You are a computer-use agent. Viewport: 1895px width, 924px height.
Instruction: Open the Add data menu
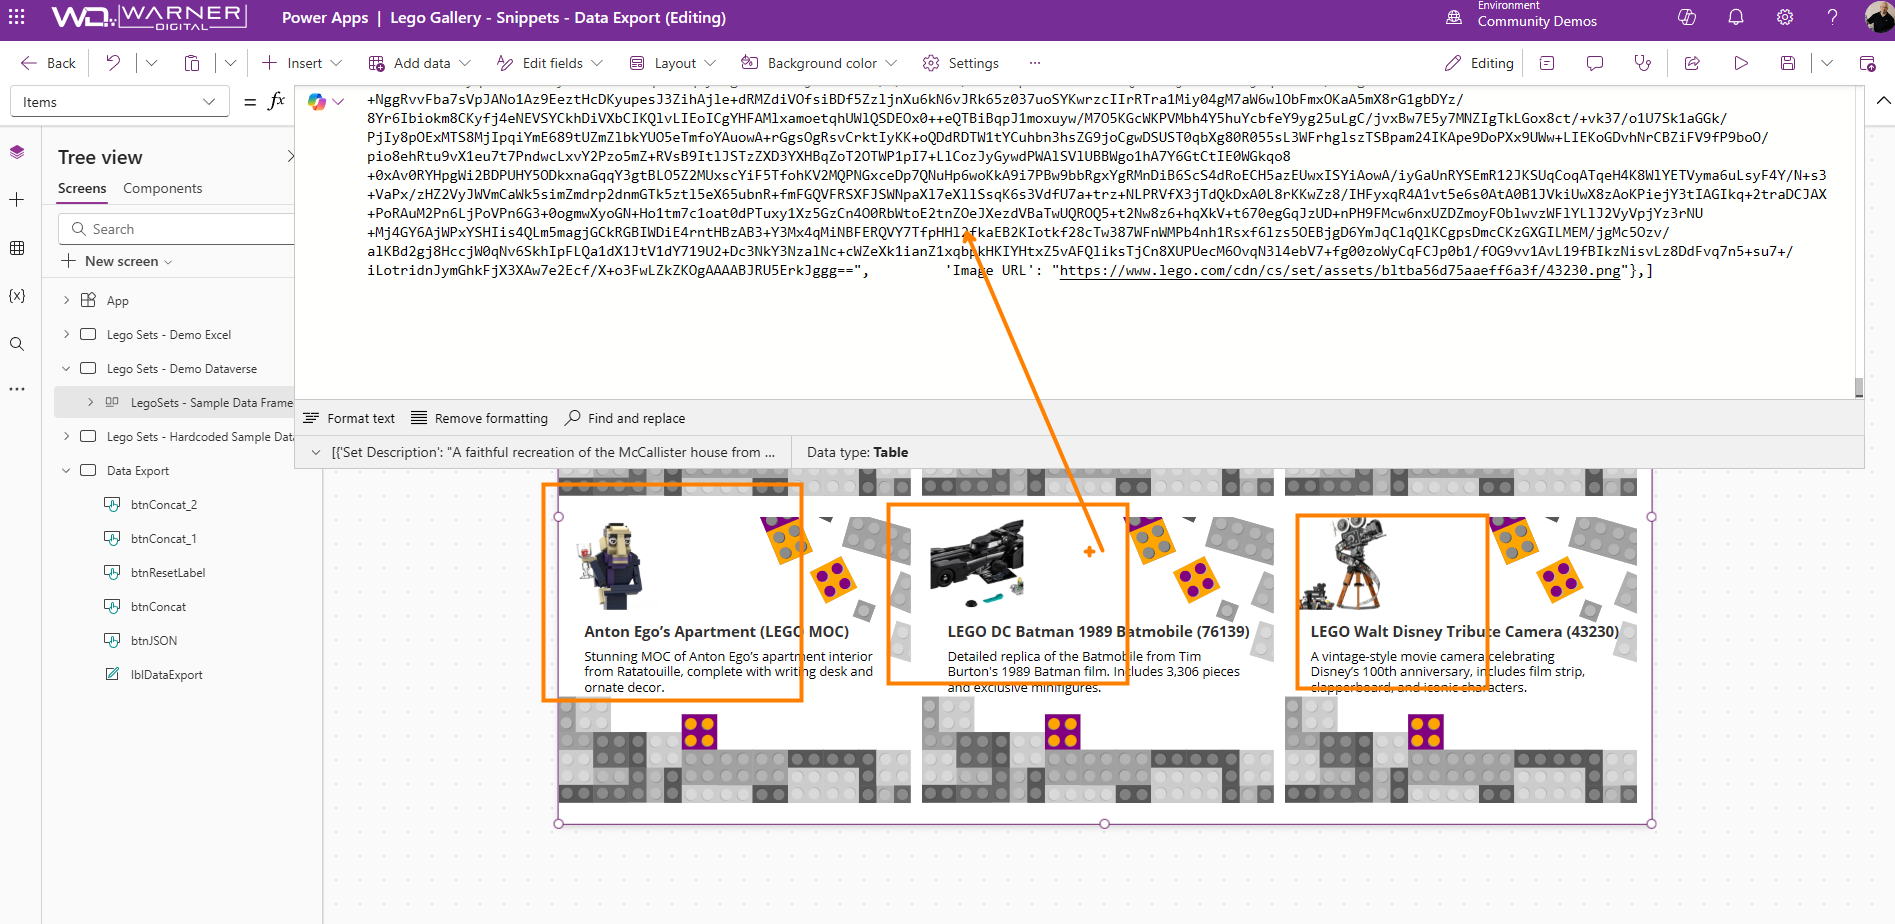coord(419,63)
